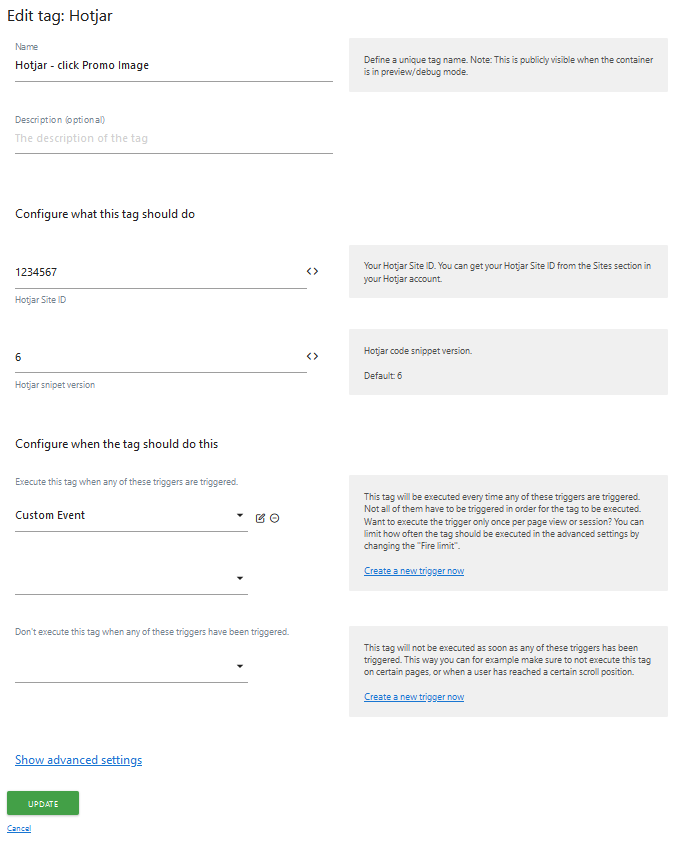The image size is (681, 846).
Task: Insert a variable into the Hotjar snippet version field
Action: [312, 356]
